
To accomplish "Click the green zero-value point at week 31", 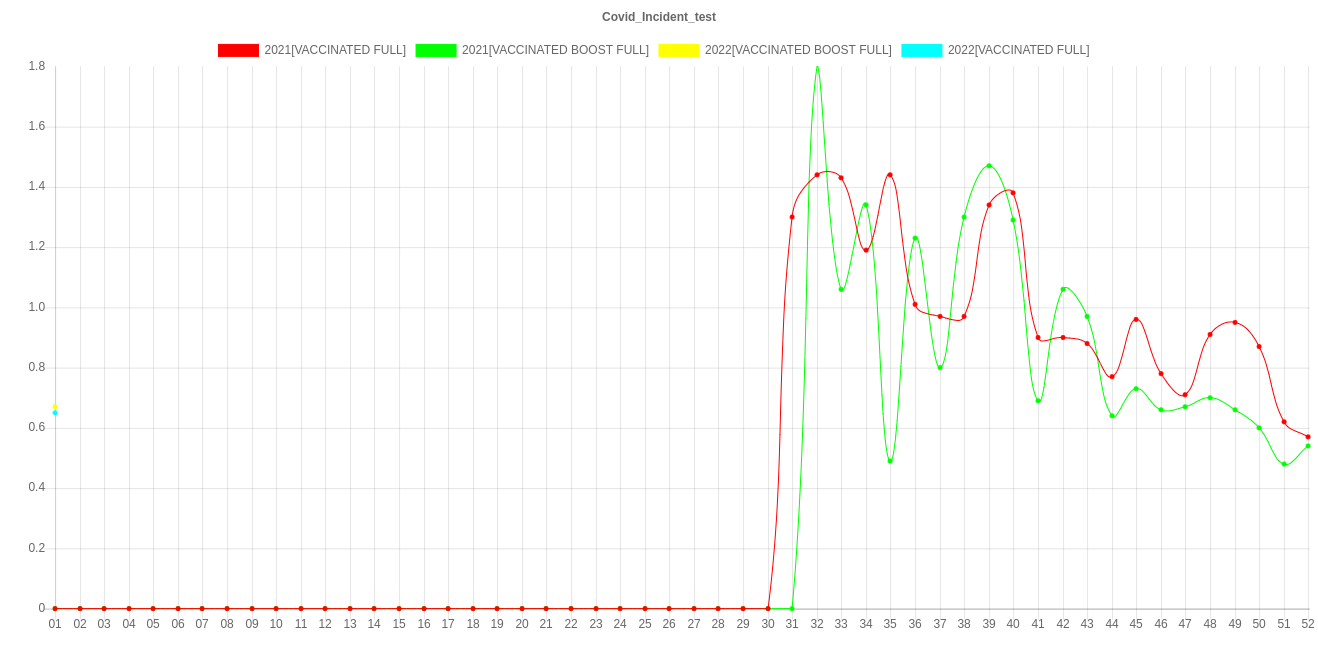I will pyautogui.click(x=792, y=608).
